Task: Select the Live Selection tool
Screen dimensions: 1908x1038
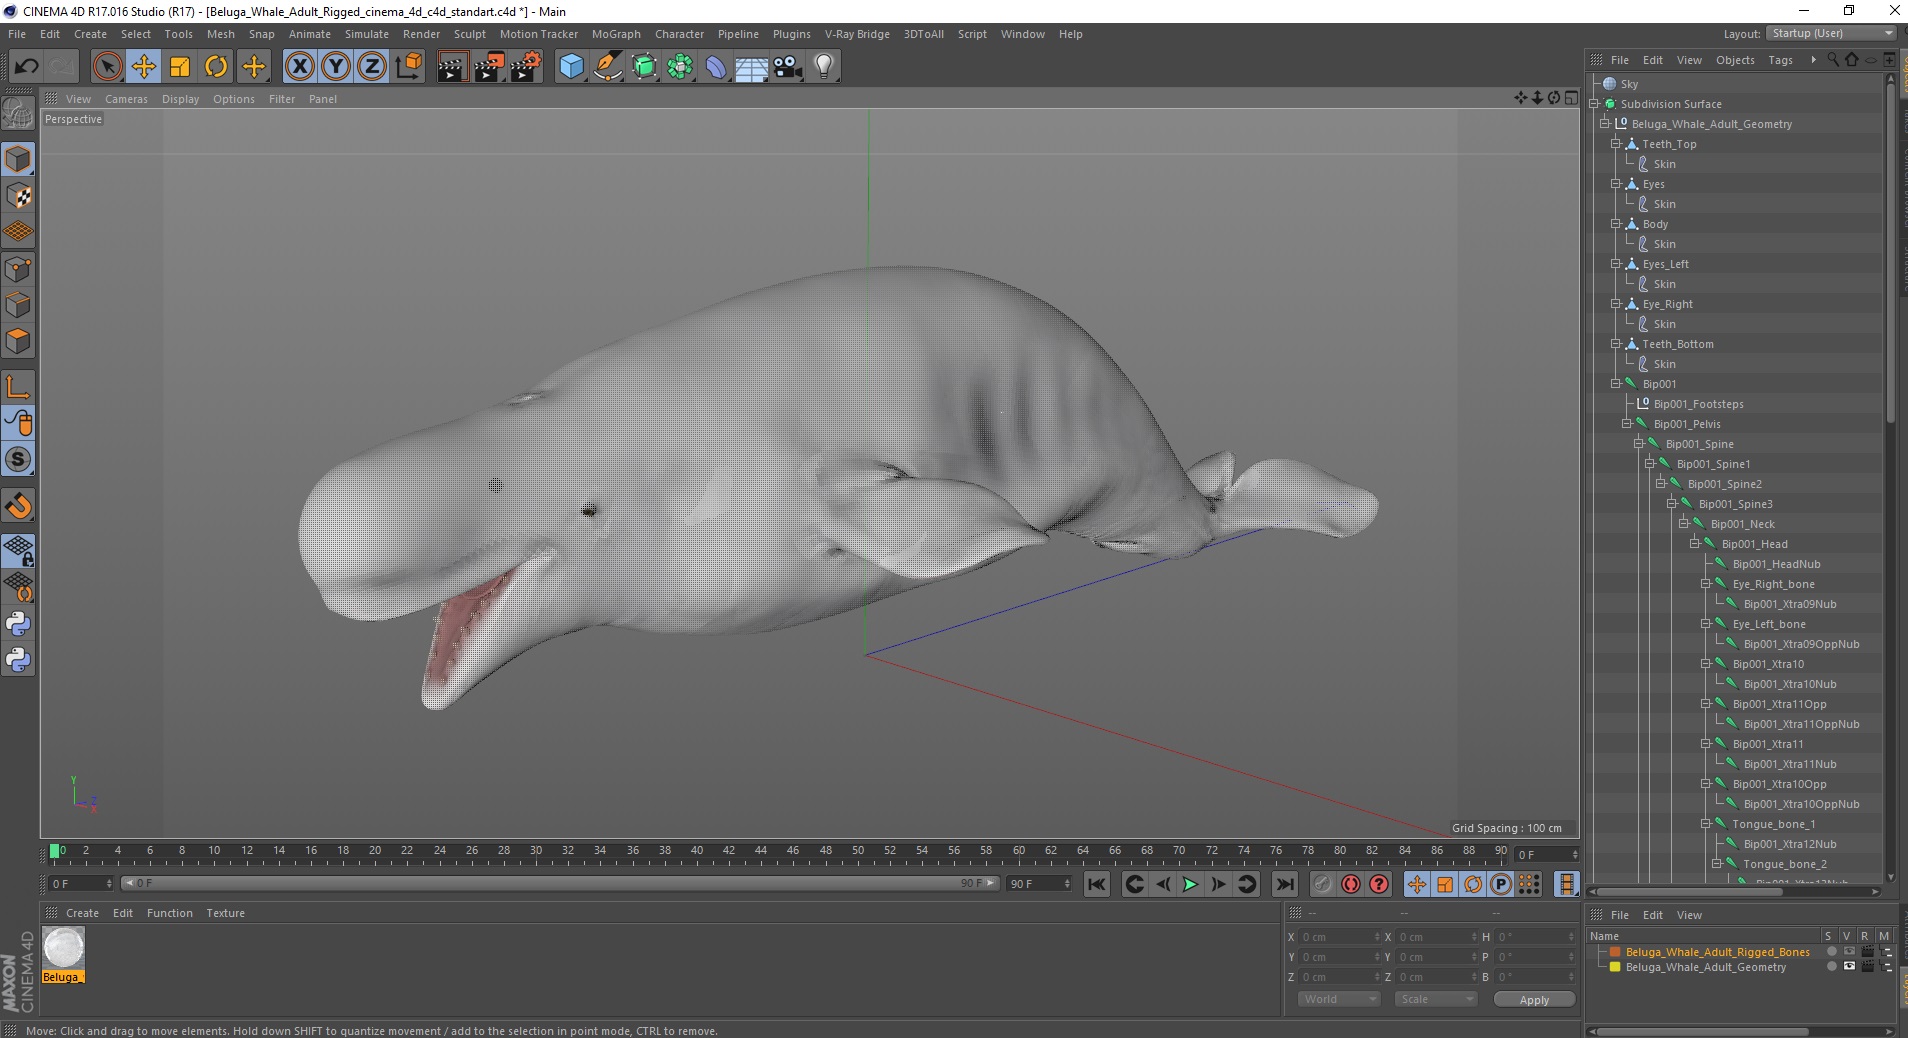Action: (x=107, y=67)
